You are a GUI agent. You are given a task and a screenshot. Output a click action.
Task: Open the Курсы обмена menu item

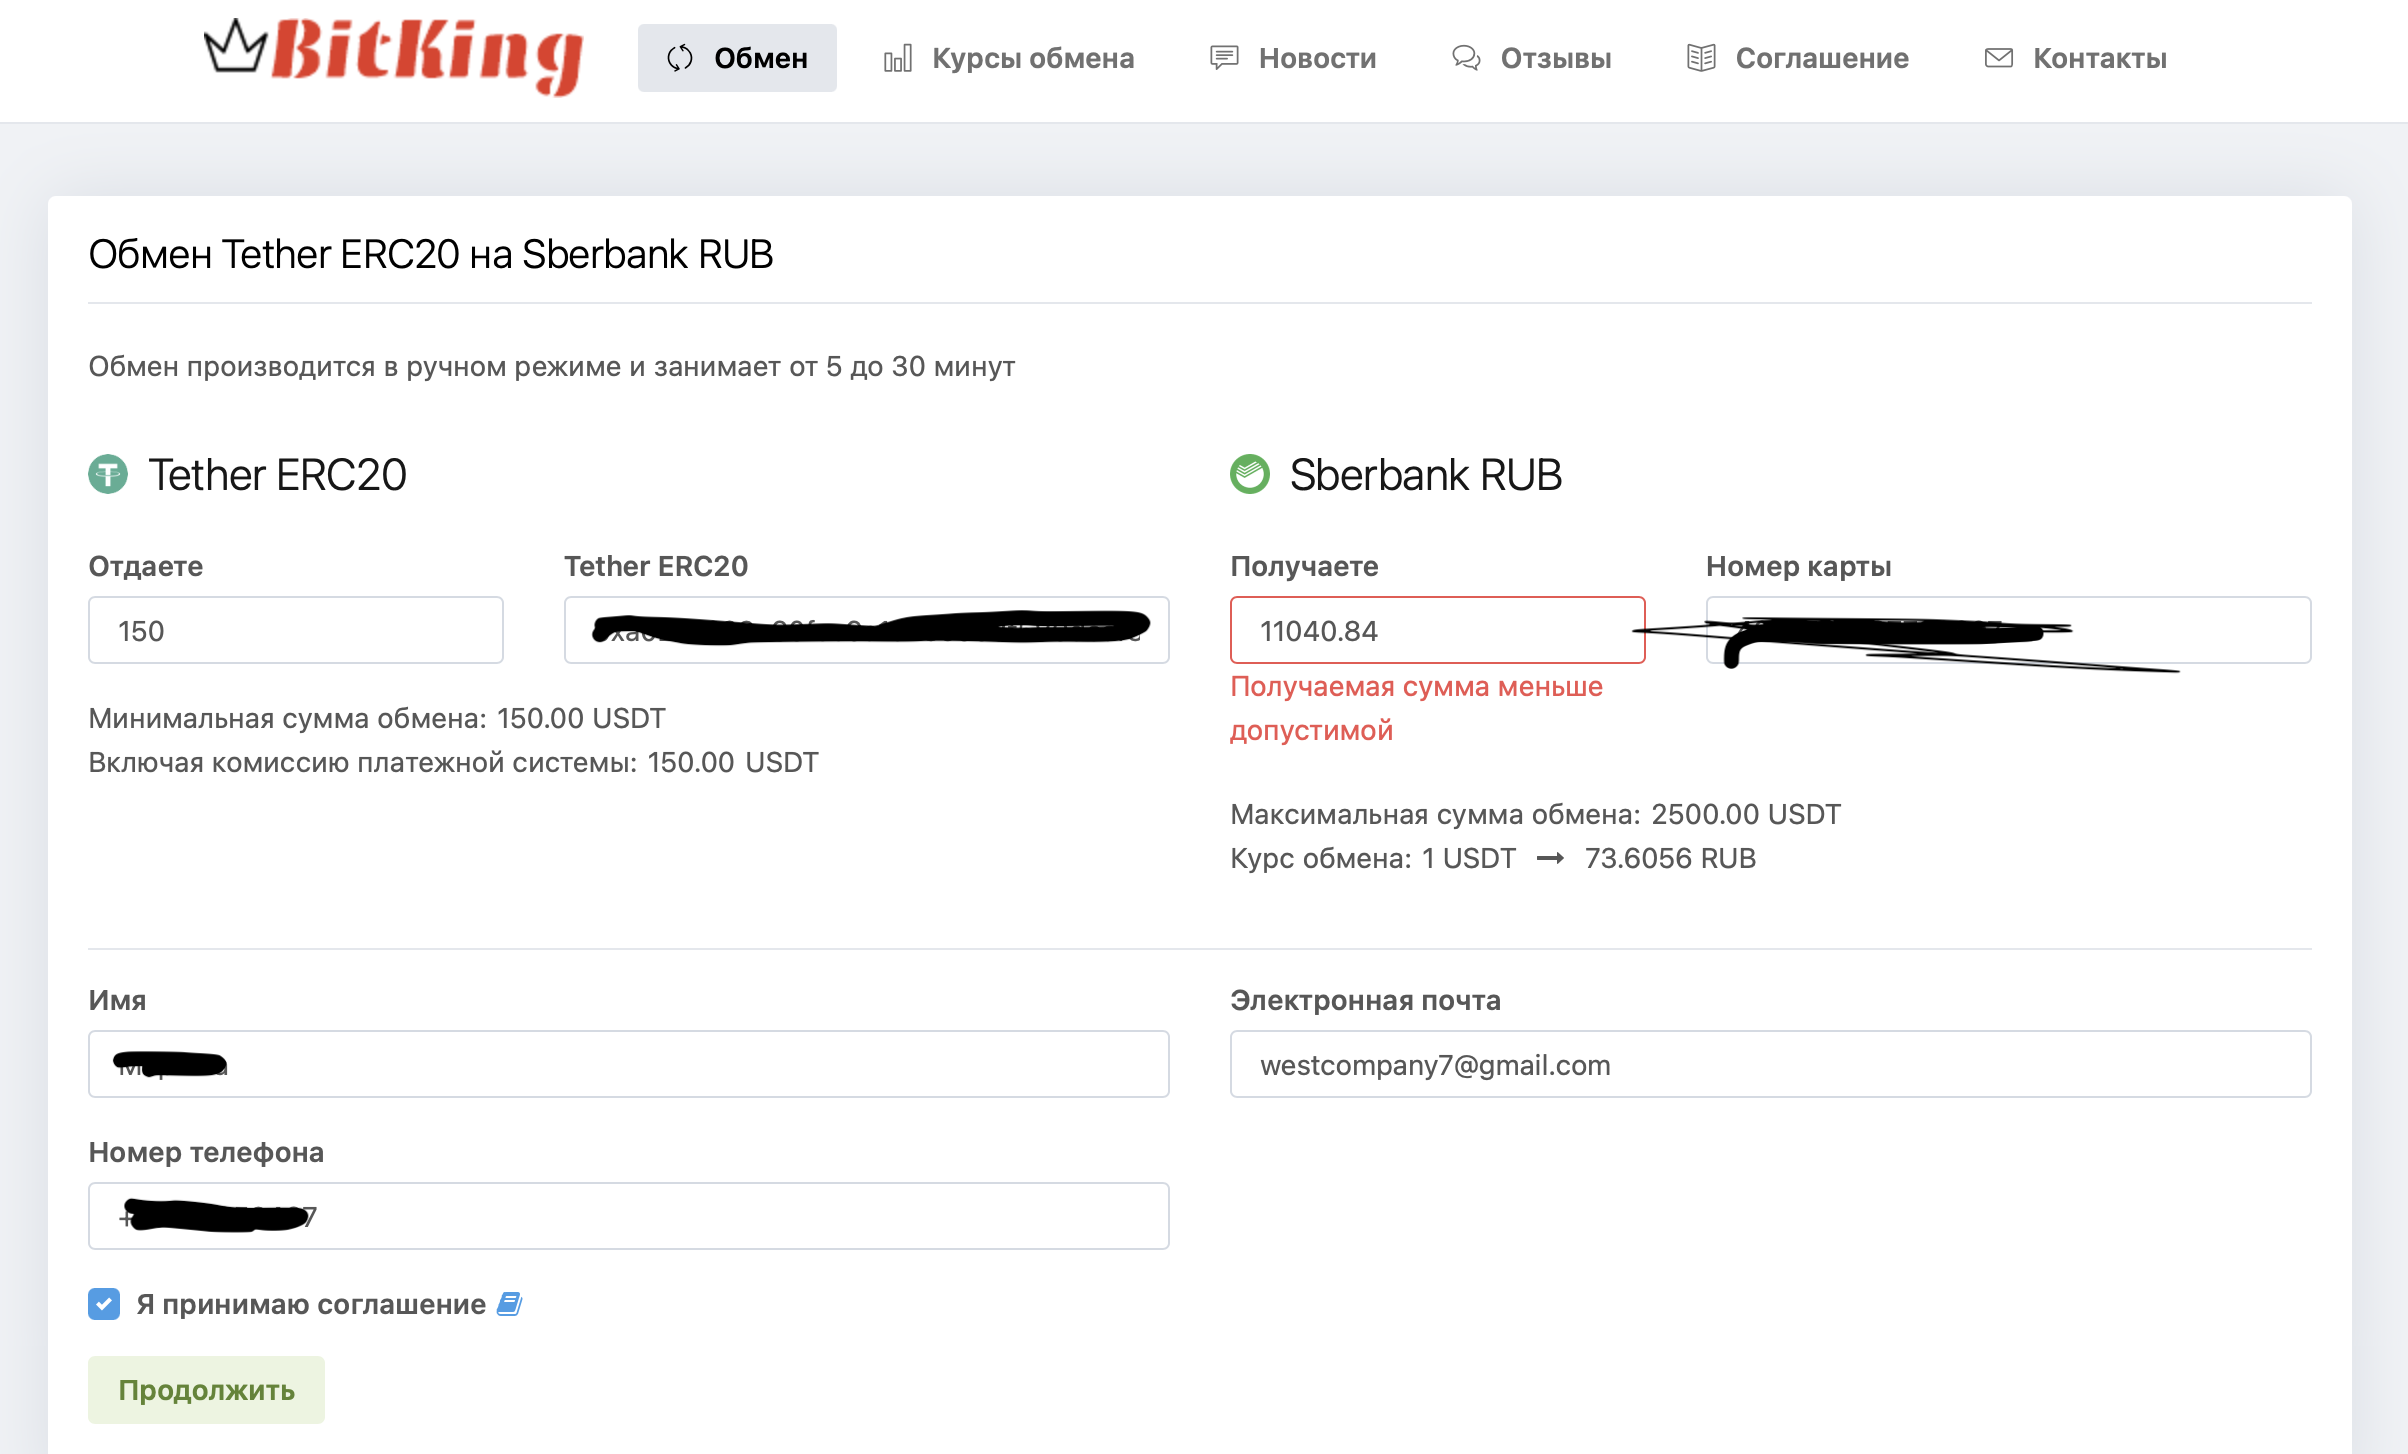click(x=1032, y=58)
